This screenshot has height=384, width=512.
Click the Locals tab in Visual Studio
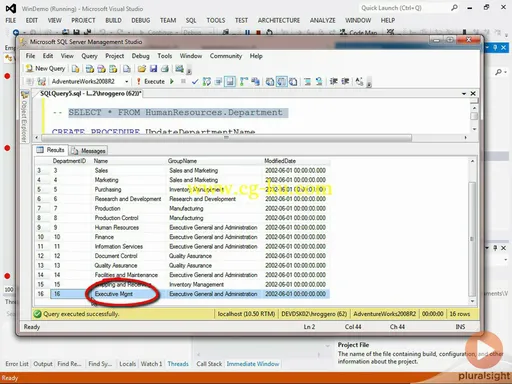(128, 364)
